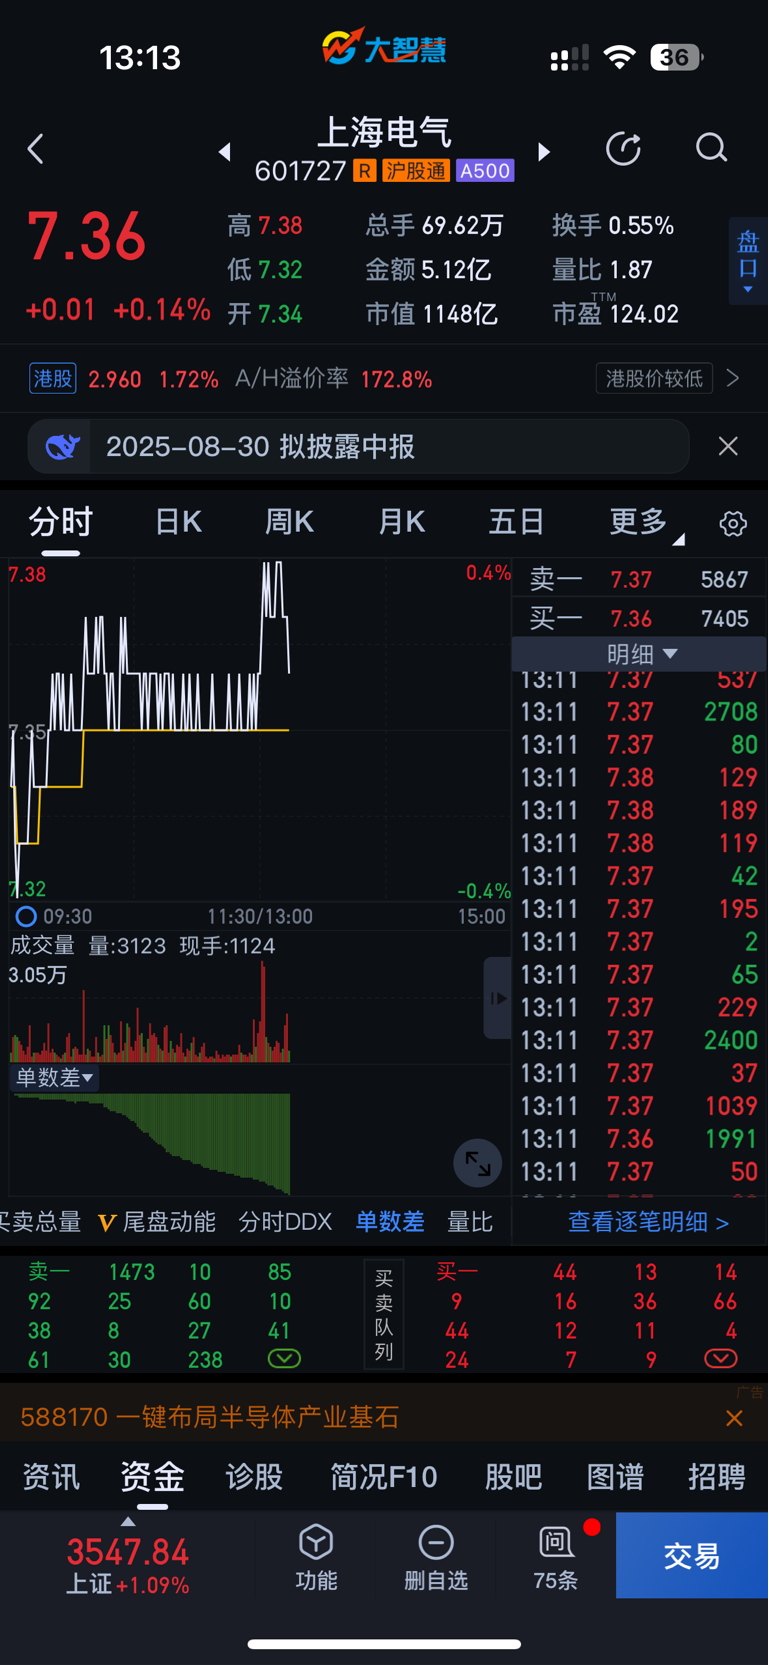The height and width of the screenshot is (1665, 769).
Task: Select 分时DDX indicator
Action: point(285,1222)
